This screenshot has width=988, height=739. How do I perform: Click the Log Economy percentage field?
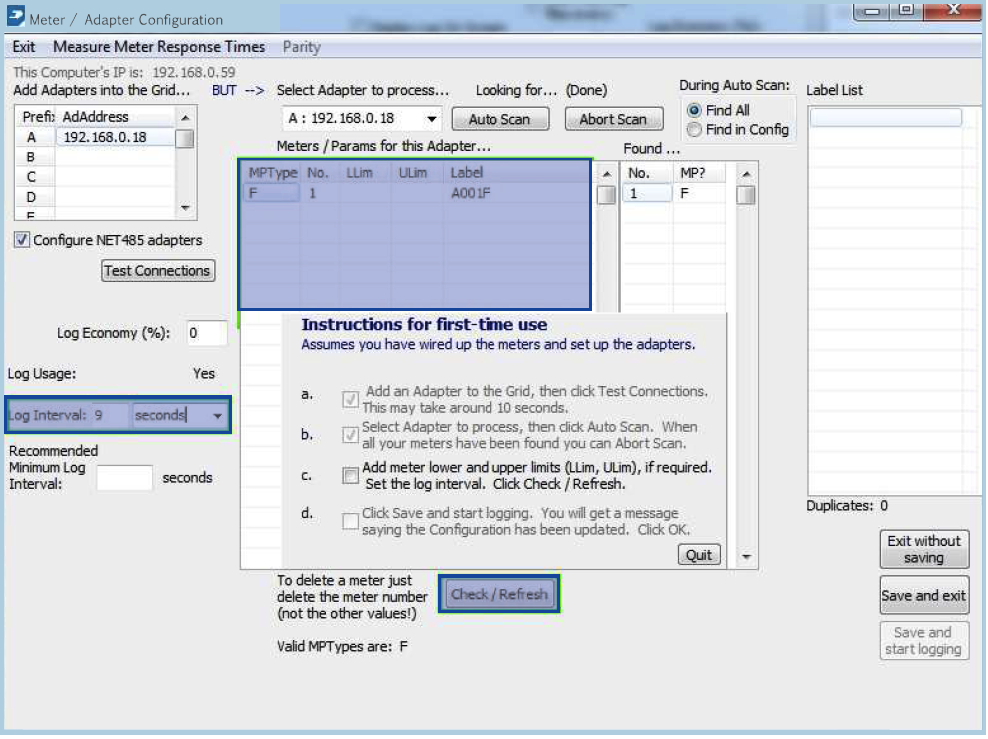(x=206, y=334)
